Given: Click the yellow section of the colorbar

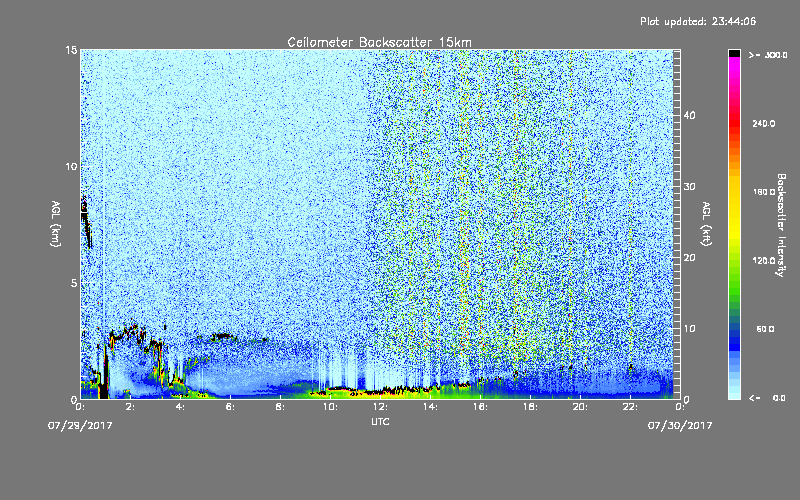Looking at the screenshot, I should [734, 207].
